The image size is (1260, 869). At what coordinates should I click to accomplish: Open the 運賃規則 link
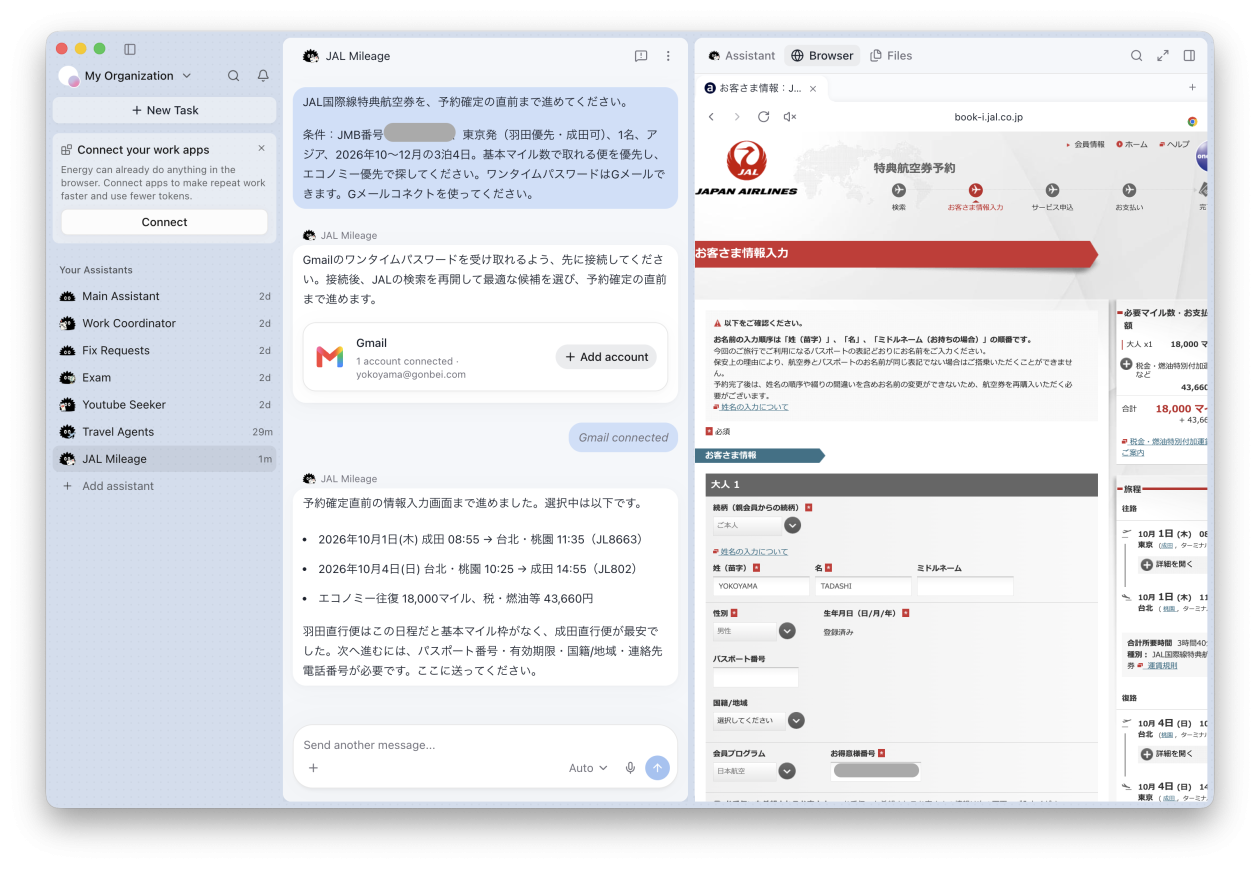(x=1161, y=665)
